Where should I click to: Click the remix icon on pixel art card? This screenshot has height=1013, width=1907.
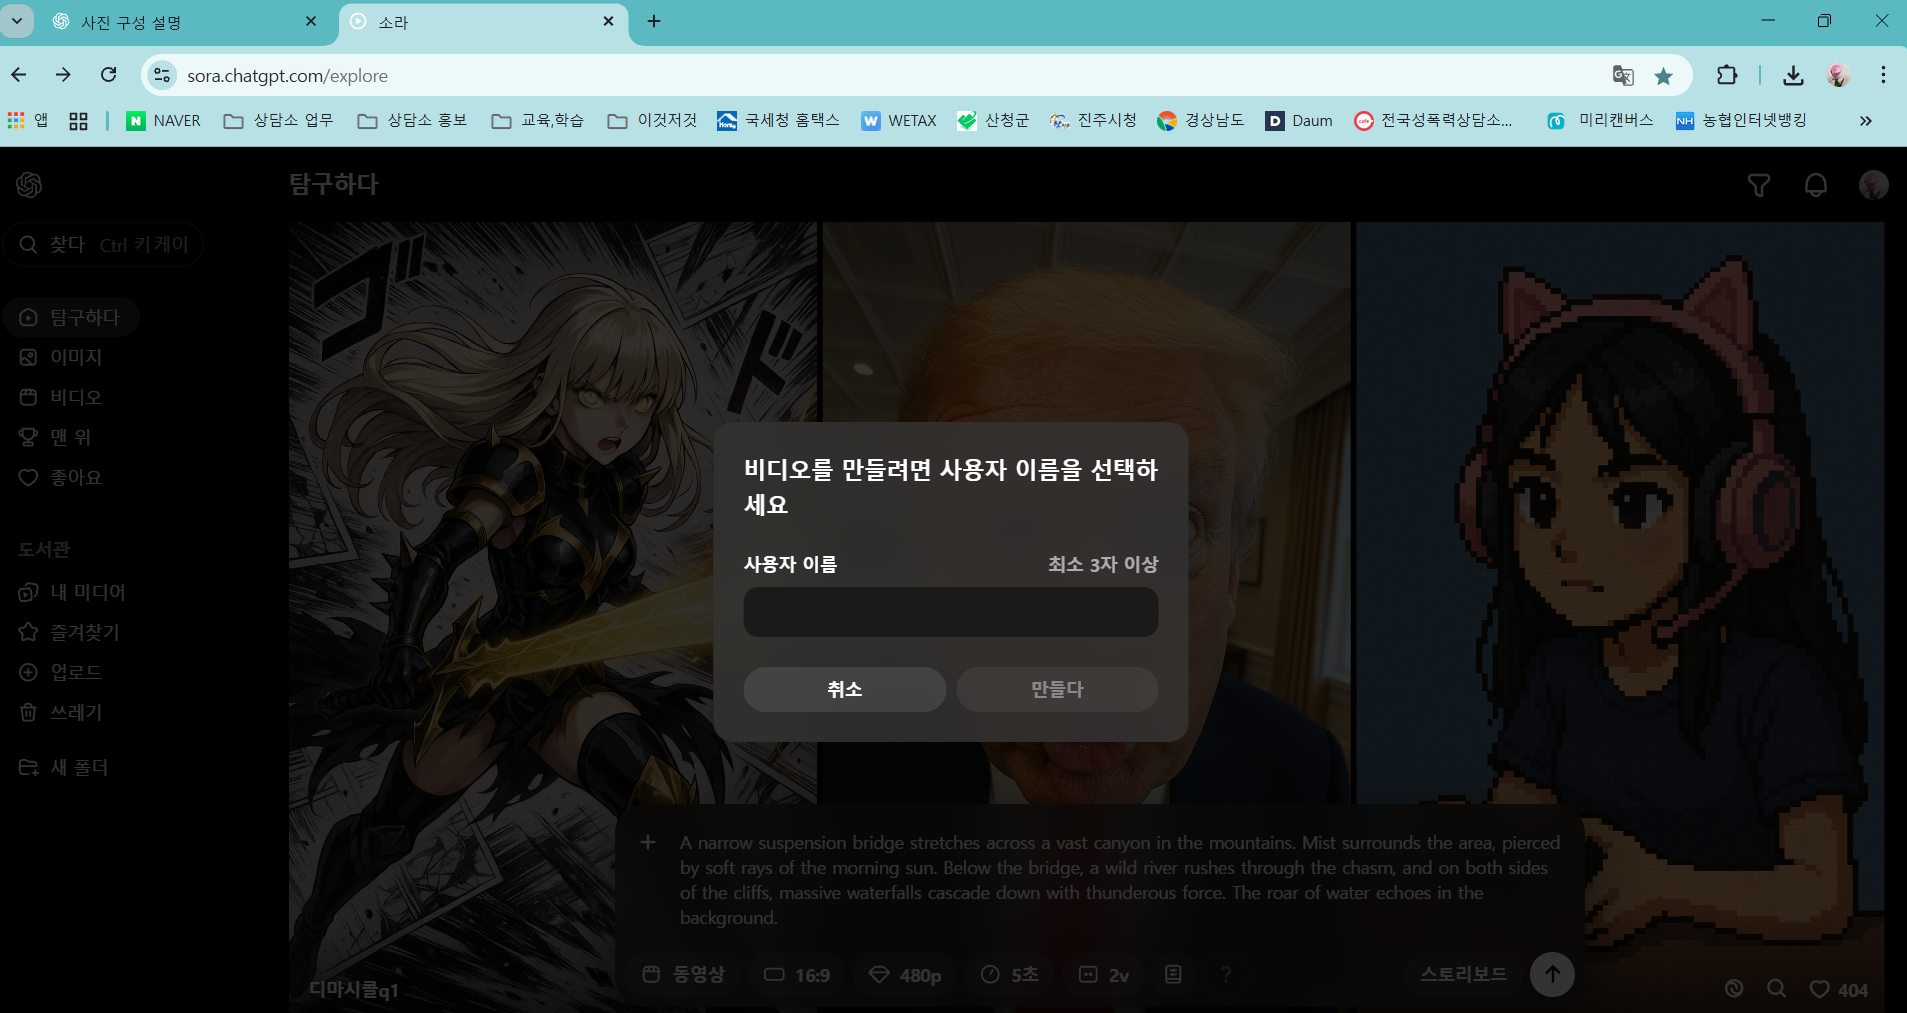tap(1734, 989)
